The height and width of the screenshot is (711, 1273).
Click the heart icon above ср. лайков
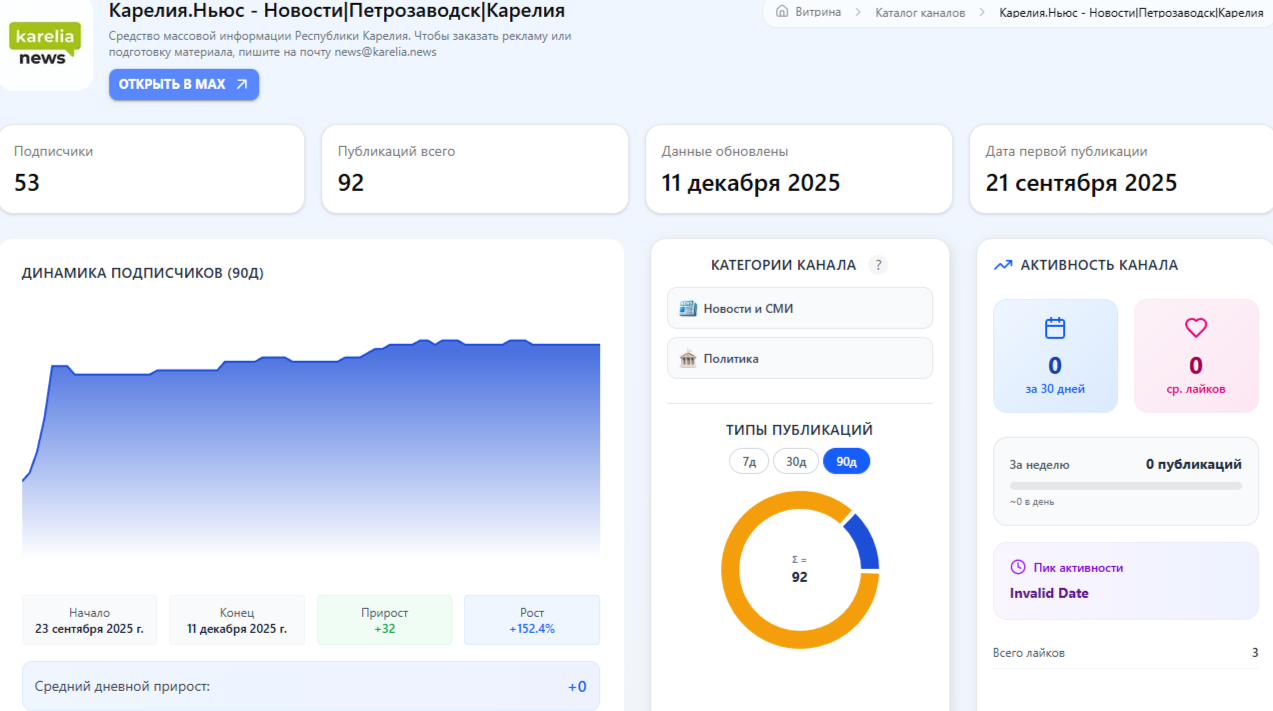(x=1196, y=328)
